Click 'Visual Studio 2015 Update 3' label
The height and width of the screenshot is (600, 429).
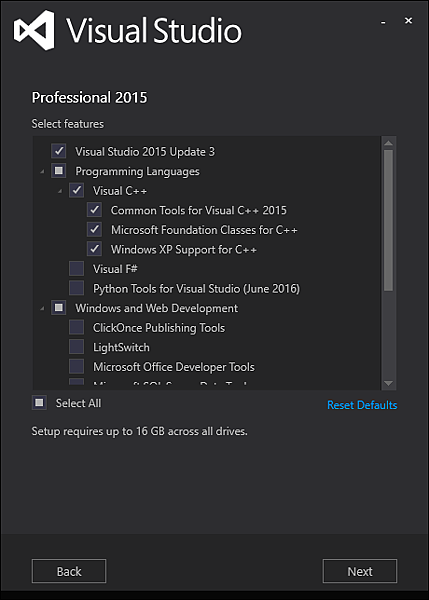(x=145, y=152)
